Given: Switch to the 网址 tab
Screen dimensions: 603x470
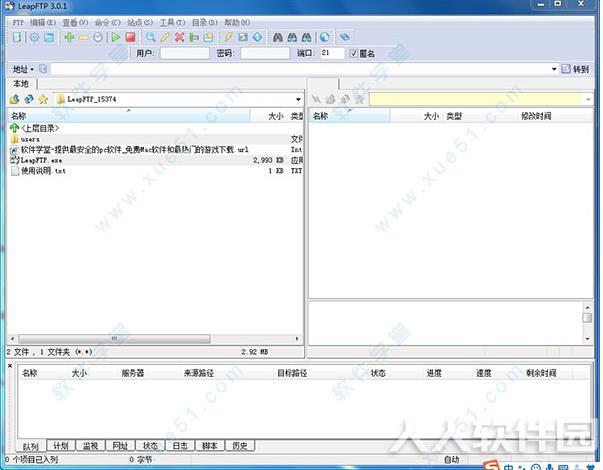Looking at the screenshot, I should [x=120, y=445].
